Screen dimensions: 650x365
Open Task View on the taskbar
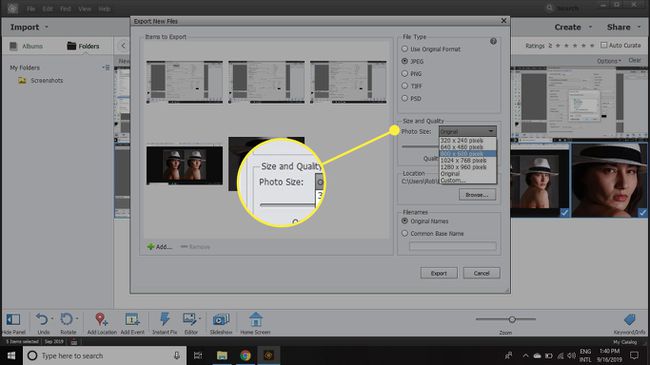coord(198,355)
